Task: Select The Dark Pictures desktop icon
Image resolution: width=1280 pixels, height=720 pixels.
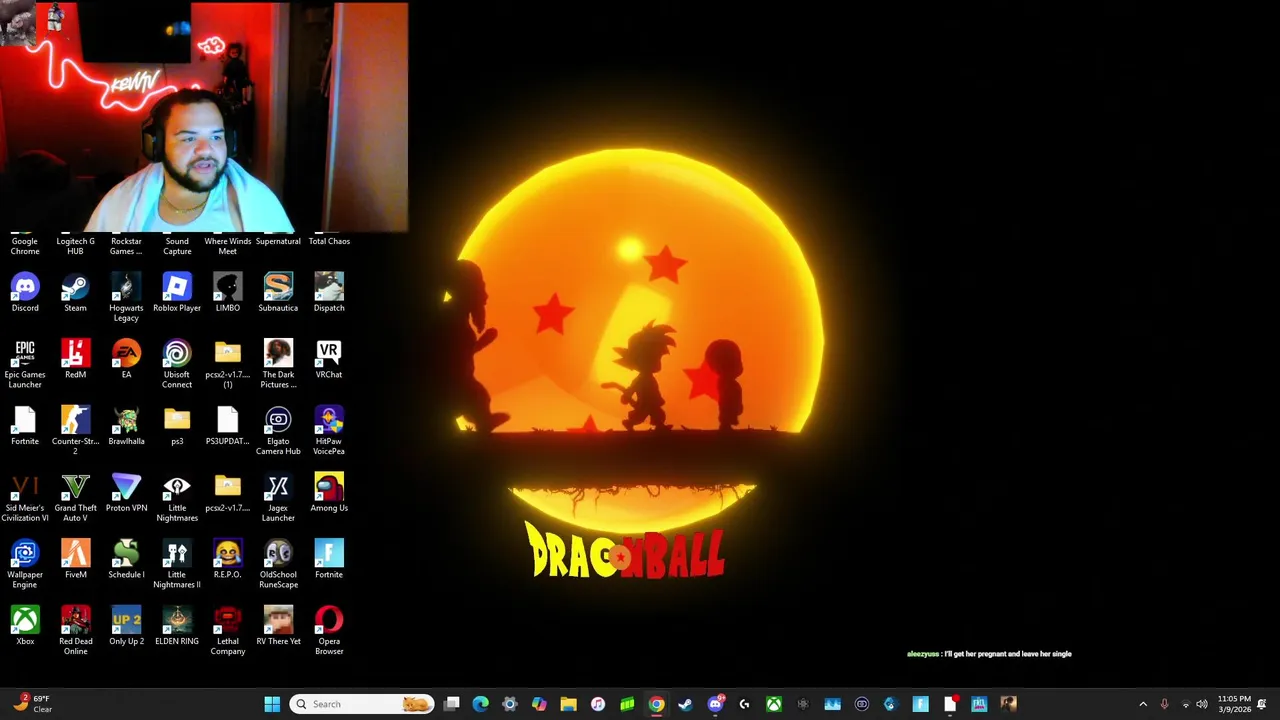Action: [x=278, y=364]
